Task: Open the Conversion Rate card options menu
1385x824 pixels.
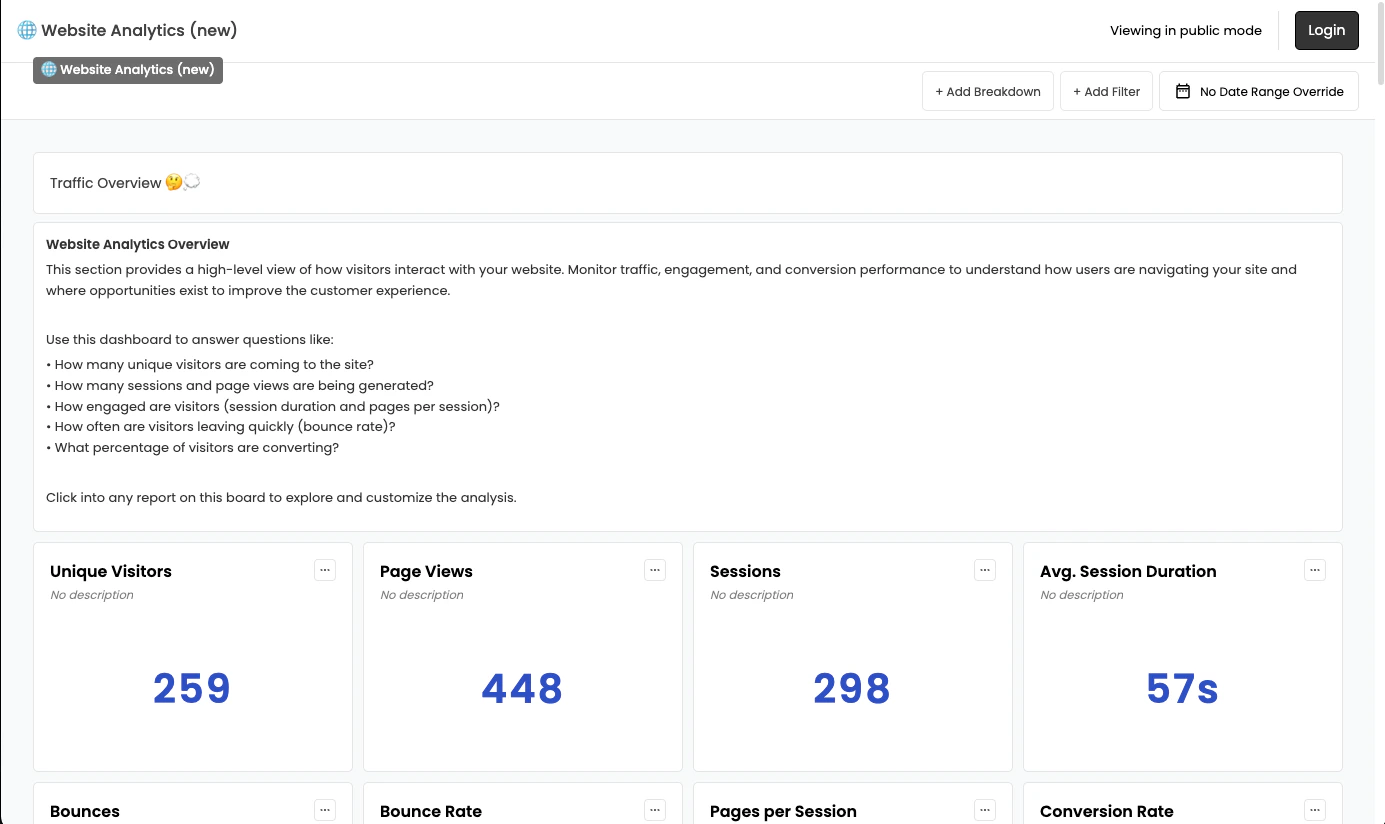Action: [x=1315, y=810]
